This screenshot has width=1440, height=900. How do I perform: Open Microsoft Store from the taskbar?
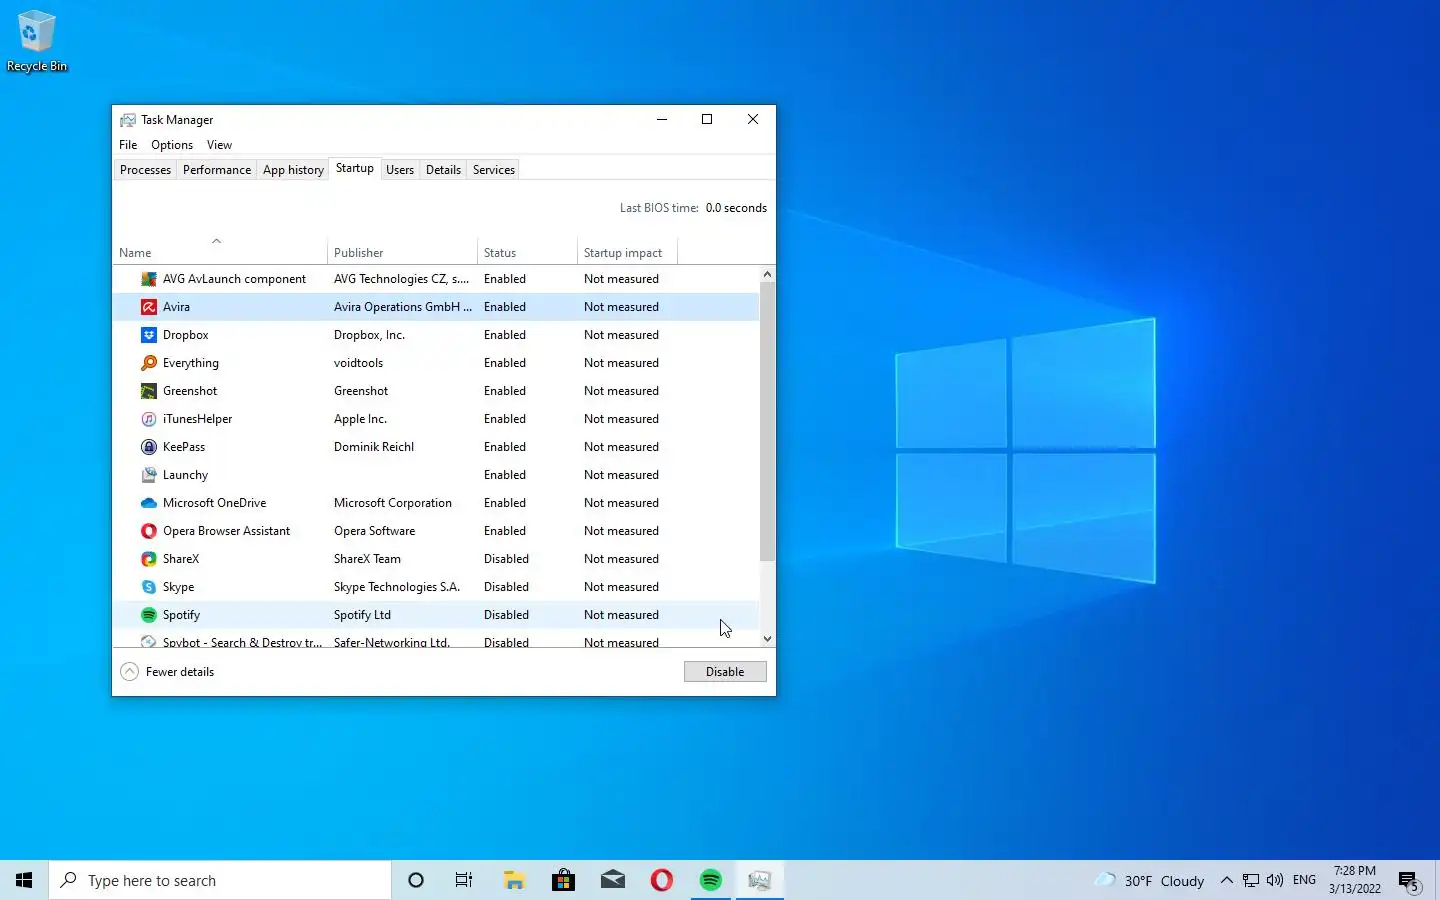[x=563, y=880]
